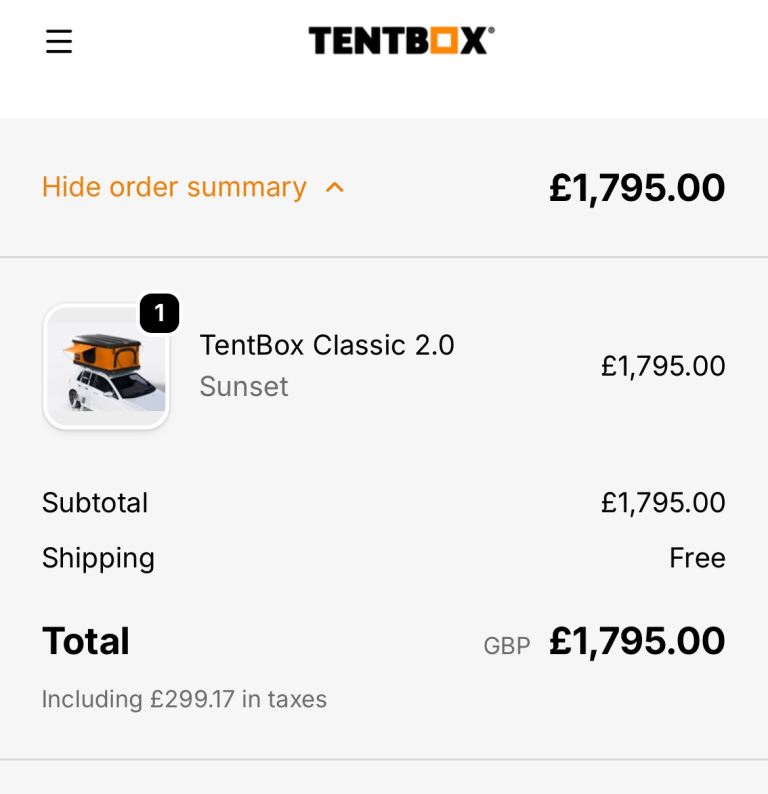Click the Shipping label
Image resolution: width=768 pixels, height=794 pixels.
coord(98,558)
